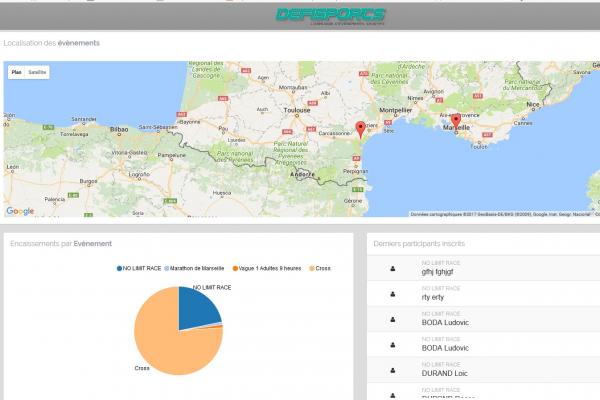Click the red map marker near Béziers
The image size is (600, 400).
tap(360, 130)
